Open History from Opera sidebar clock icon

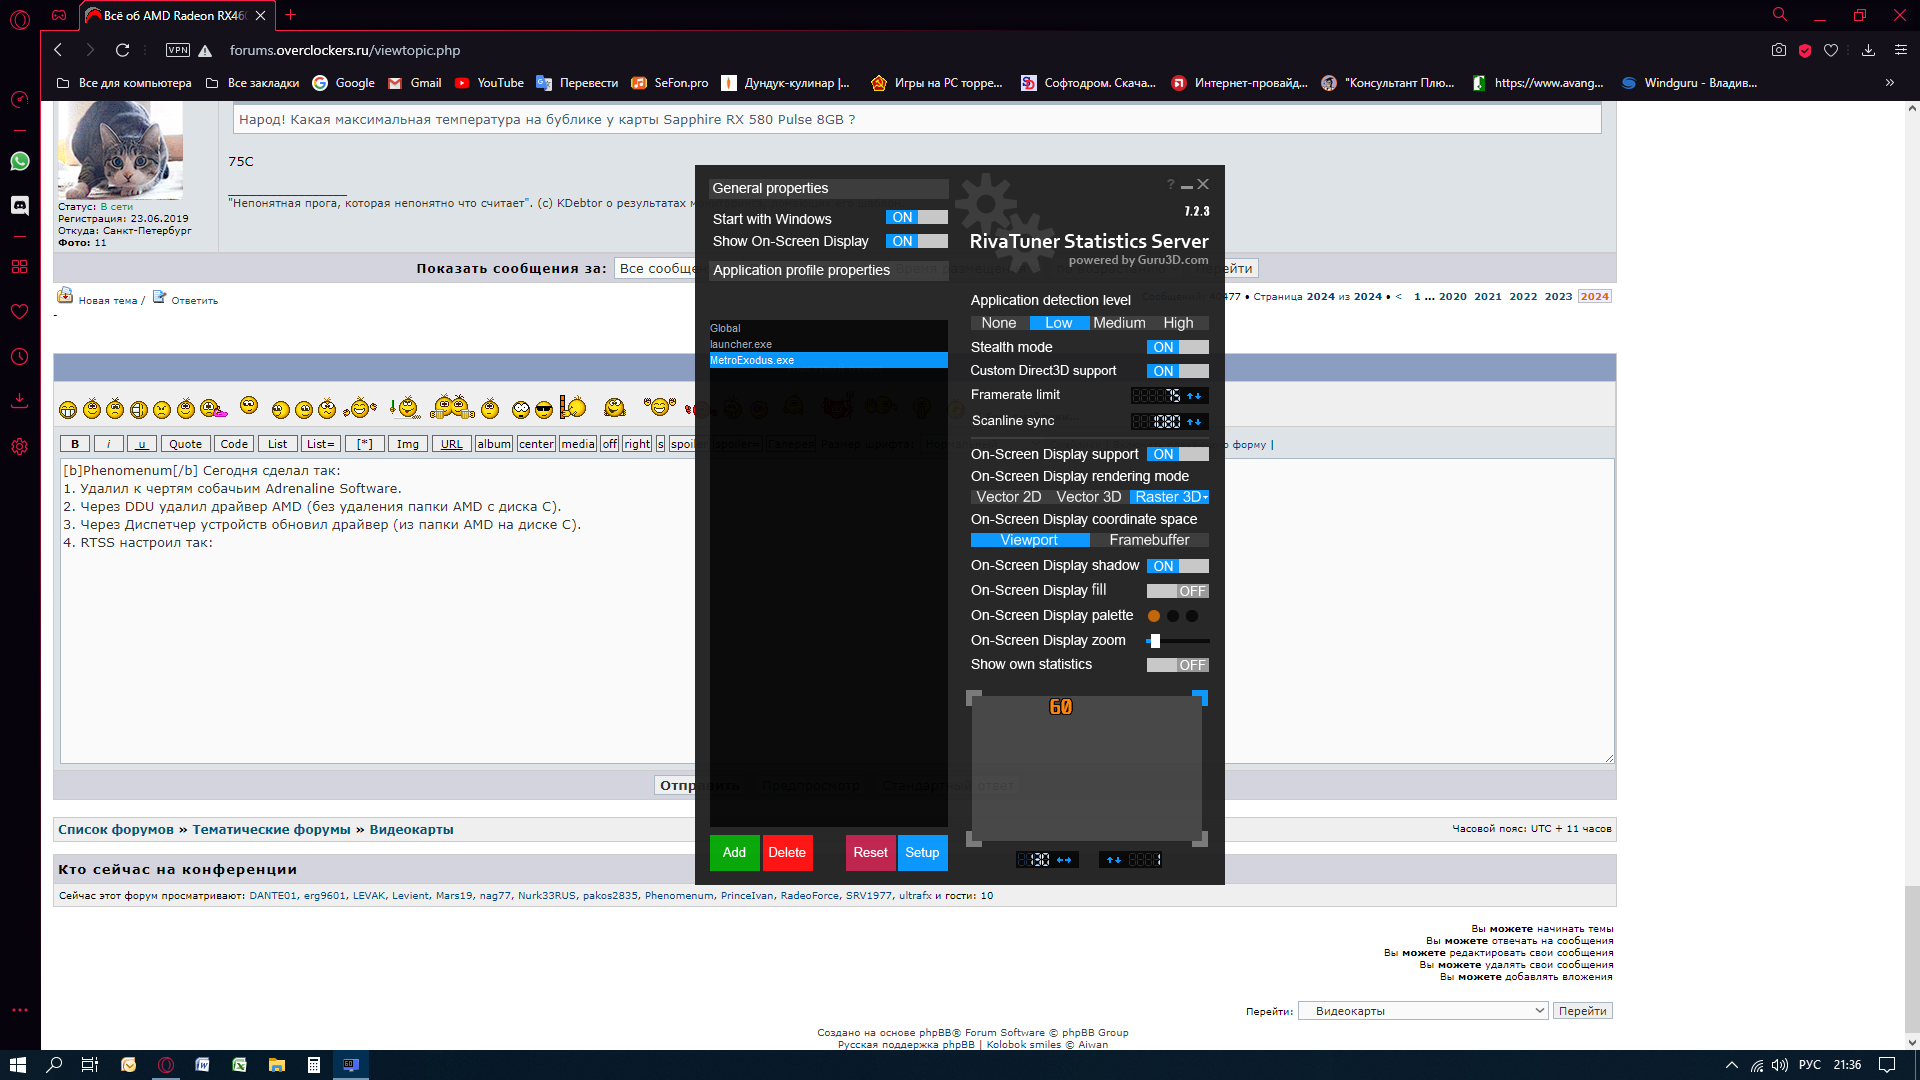coord(20,357)
